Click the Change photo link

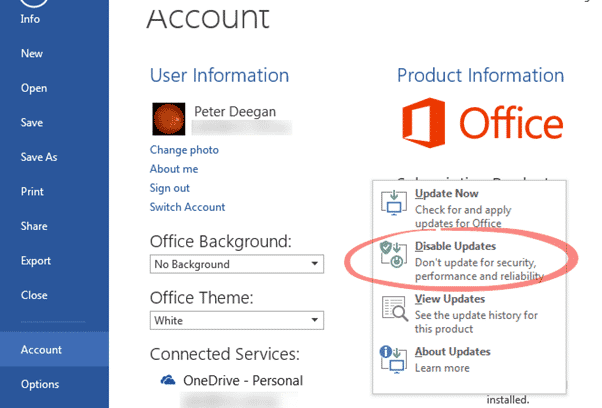coord(184,150)
